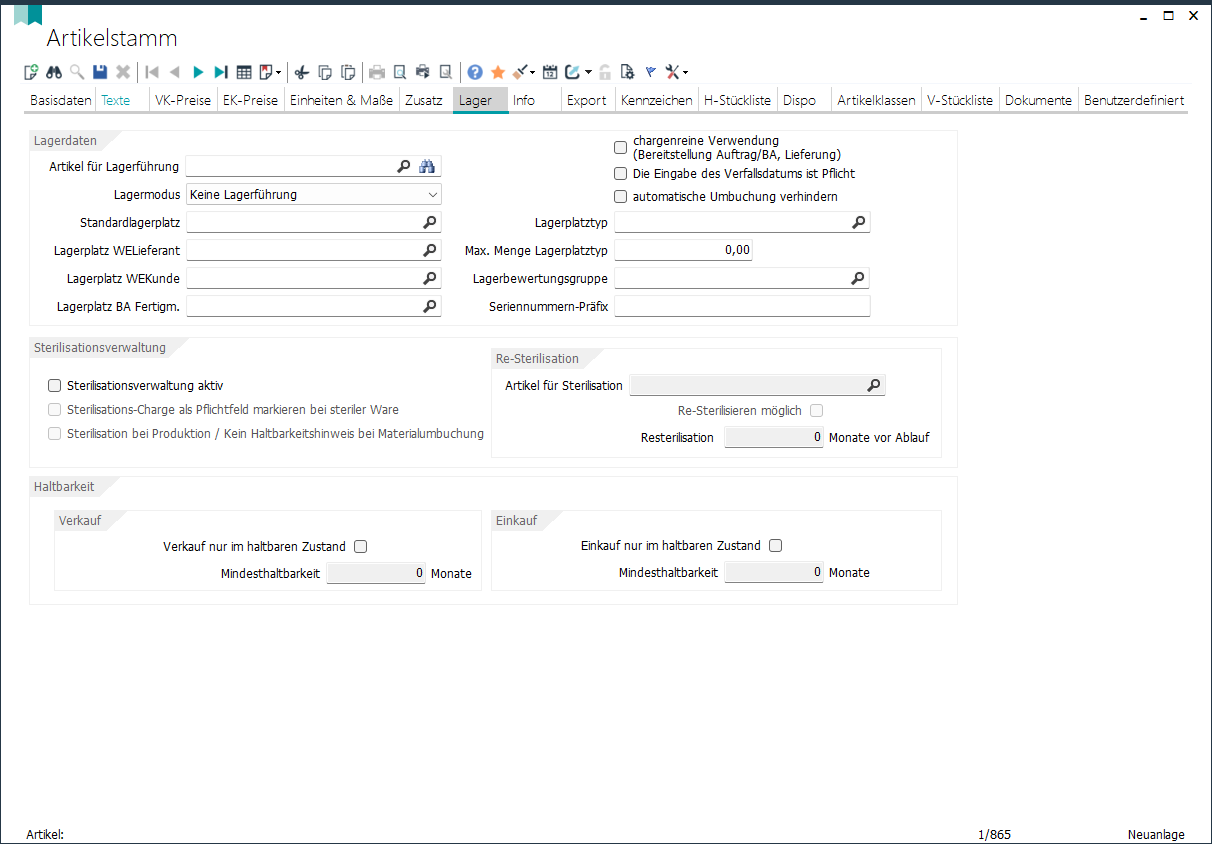
Task: Open the EK-Preise tab
Action: tap(250, 101)
